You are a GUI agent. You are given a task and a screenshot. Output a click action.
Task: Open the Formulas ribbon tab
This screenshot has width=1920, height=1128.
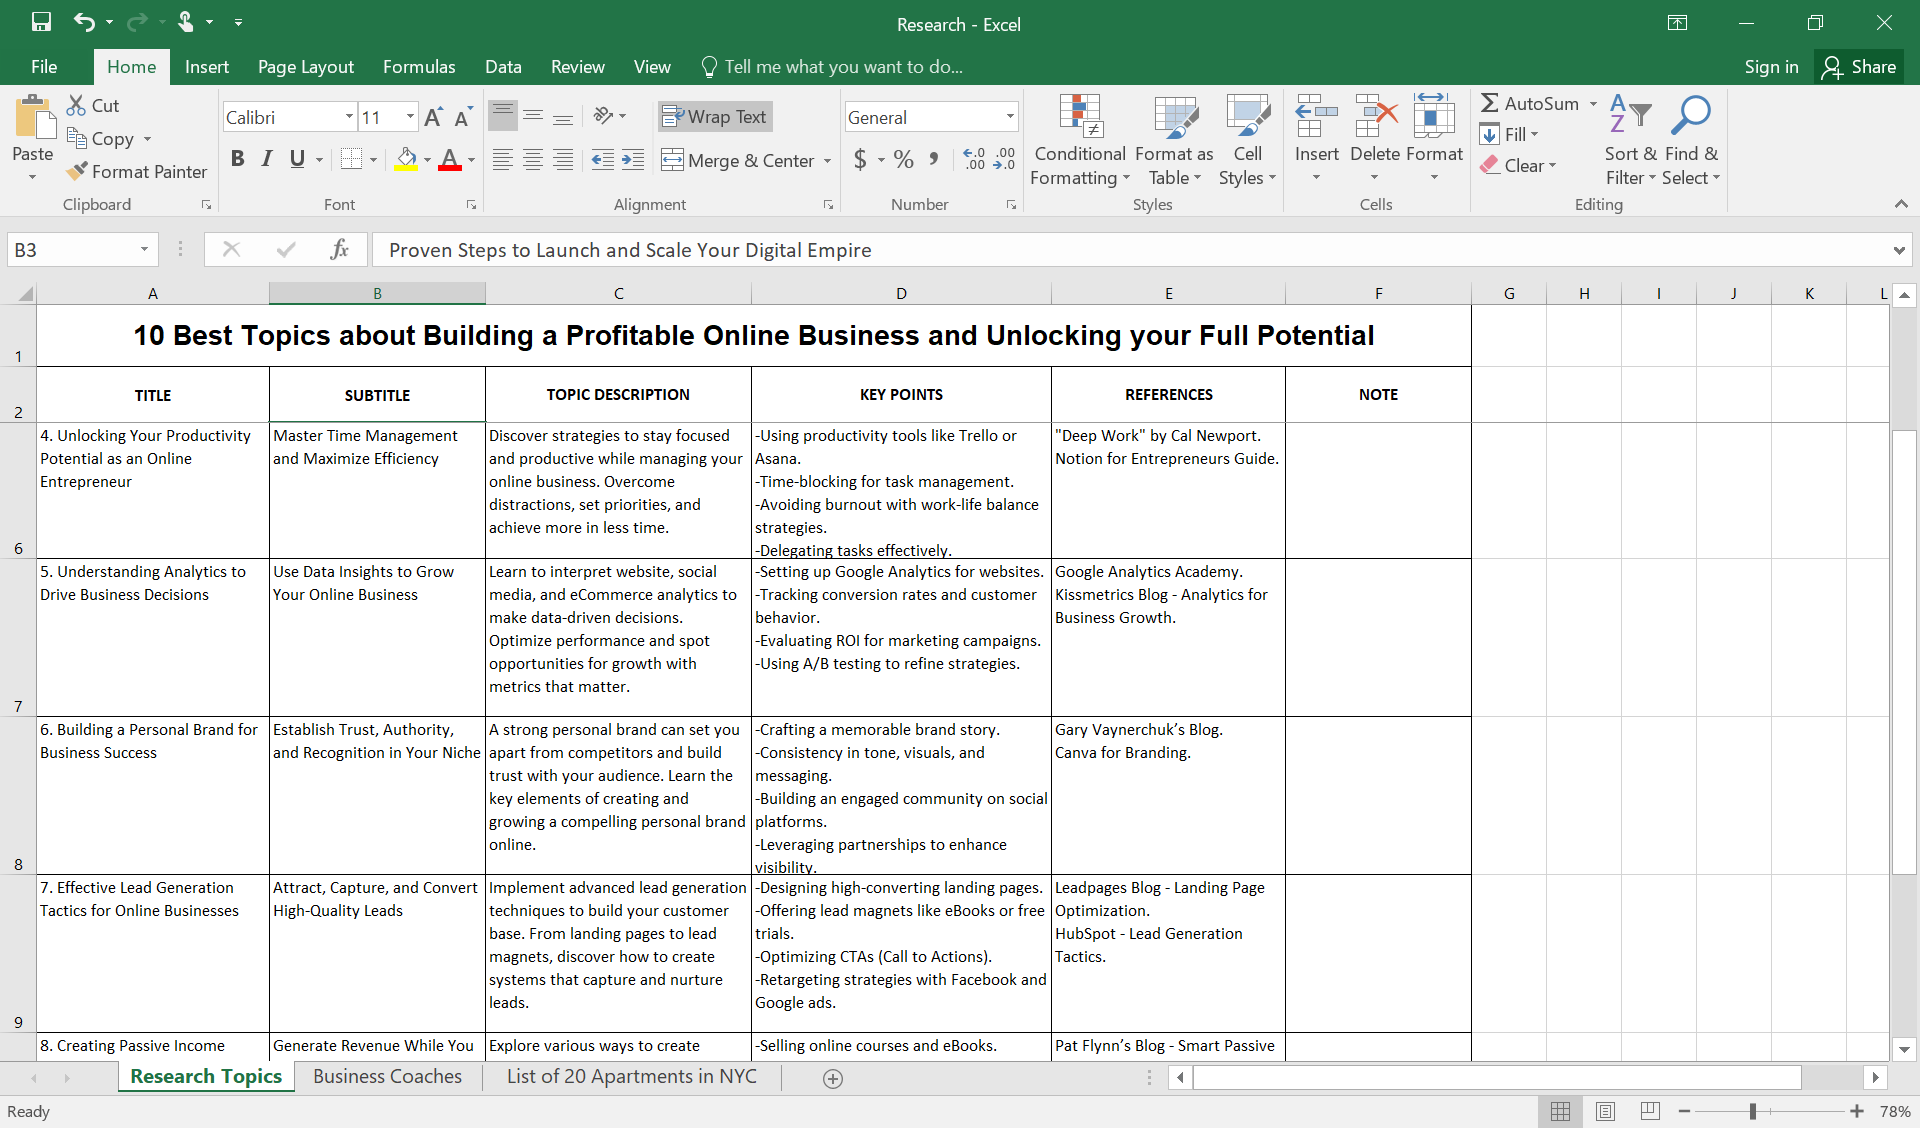pyautogui.click(x=419, y=67)
